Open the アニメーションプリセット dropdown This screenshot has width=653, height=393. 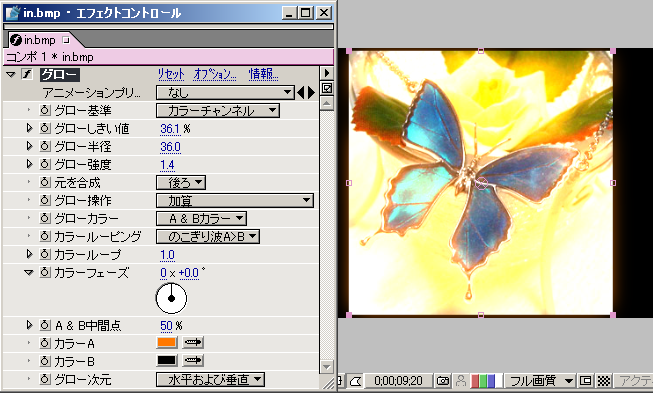click(x=225, y=92)
